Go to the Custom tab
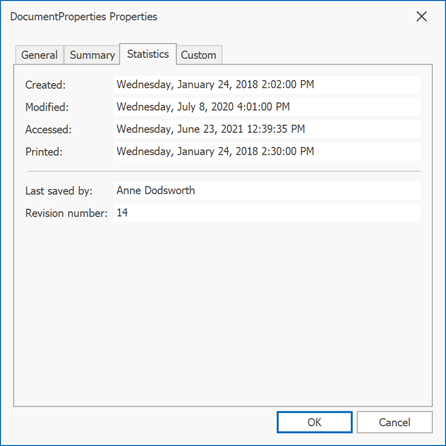The width and height of the screenshot is (446, 446). click(199, 55)
